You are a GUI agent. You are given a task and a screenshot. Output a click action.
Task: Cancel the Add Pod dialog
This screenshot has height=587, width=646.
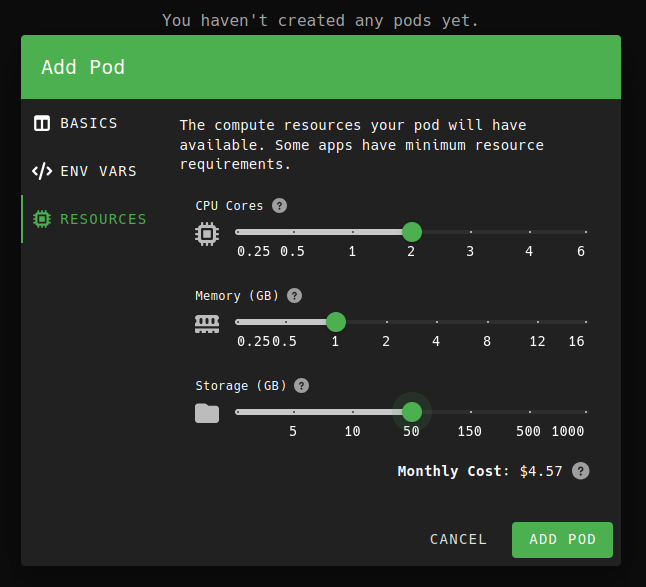(458, 539)
